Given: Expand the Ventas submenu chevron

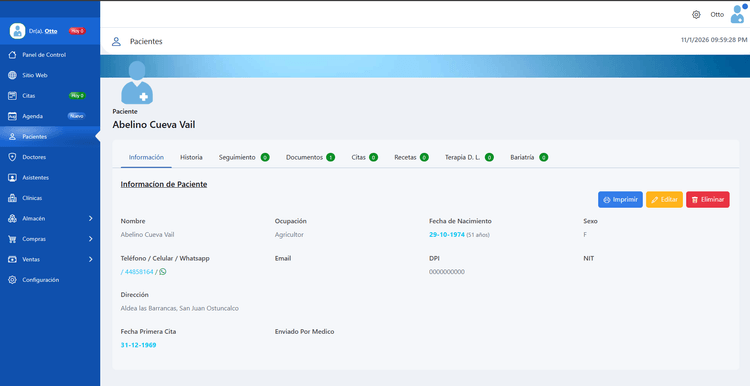Looking at the screenshot, I should [91, 259].
